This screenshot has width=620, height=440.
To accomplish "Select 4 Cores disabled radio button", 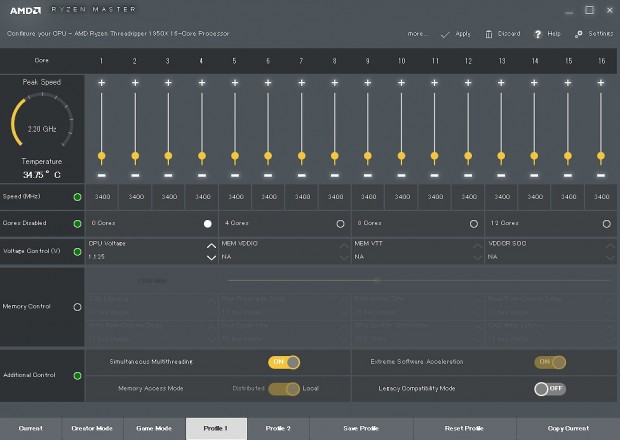I will point(340,224).
